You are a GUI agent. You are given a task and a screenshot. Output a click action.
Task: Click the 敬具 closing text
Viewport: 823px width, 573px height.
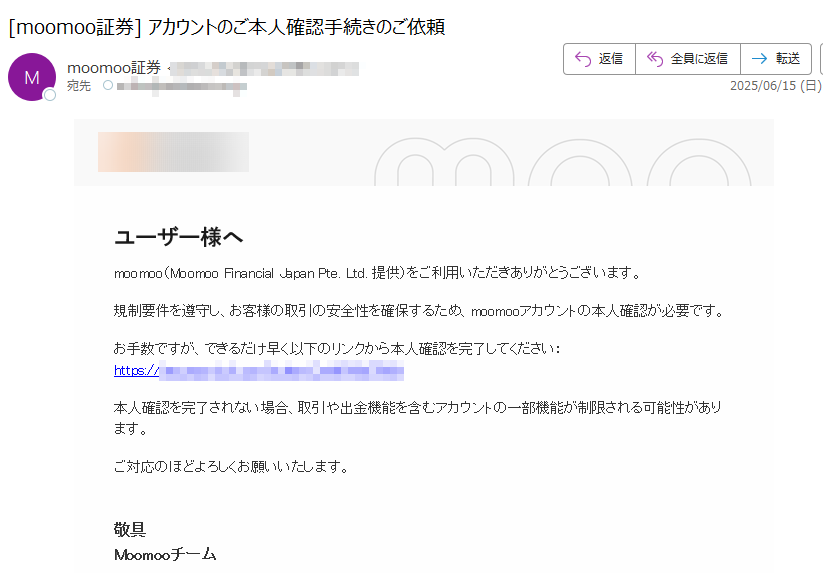pyautogui.click(x=130, y=529)
